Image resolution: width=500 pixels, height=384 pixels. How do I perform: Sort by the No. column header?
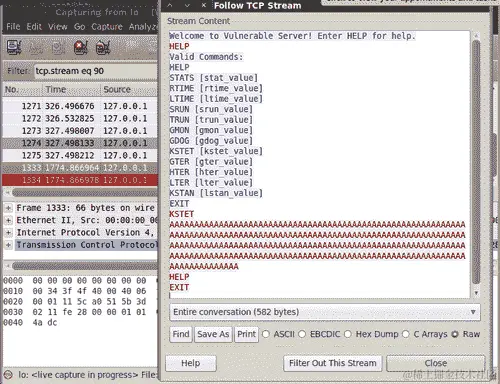[x=23, y=90]
